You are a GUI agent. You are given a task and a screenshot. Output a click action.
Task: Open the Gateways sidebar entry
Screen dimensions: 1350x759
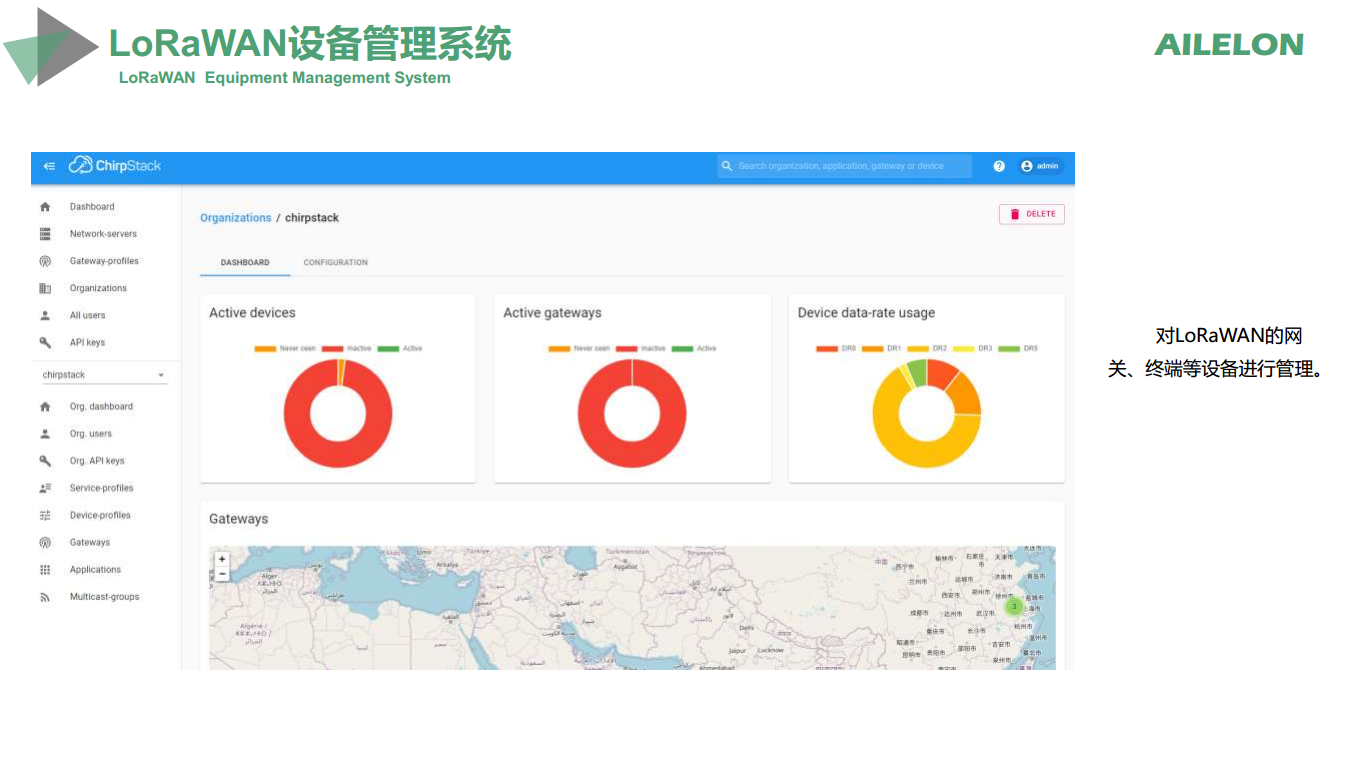coord(90,542)
